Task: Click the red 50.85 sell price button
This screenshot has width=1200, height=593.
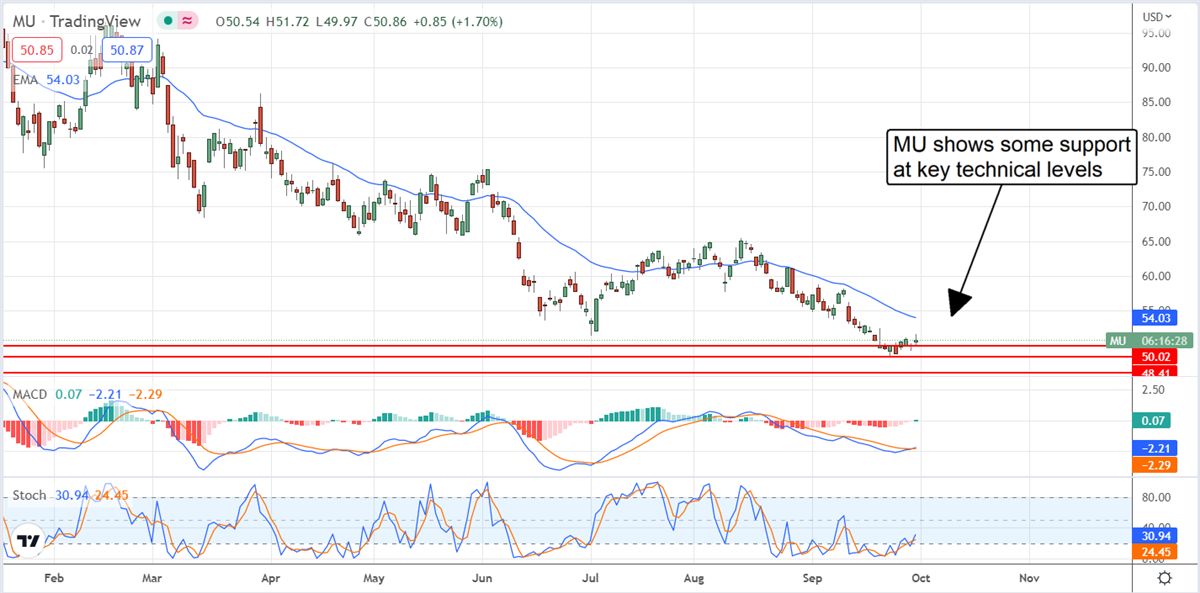Action: coord(37,49)
